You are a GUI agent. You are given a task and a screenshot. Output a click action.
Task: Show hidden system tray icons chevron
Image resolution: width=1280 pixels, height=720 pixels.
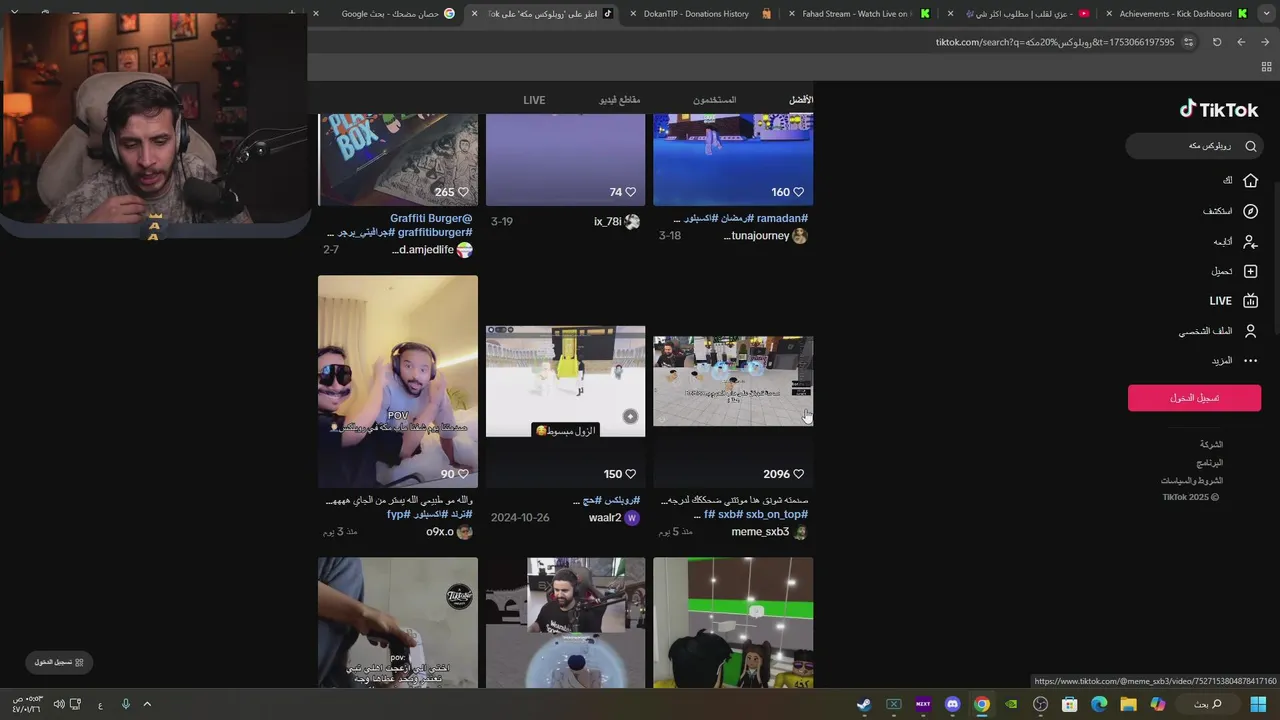[147, 704]
